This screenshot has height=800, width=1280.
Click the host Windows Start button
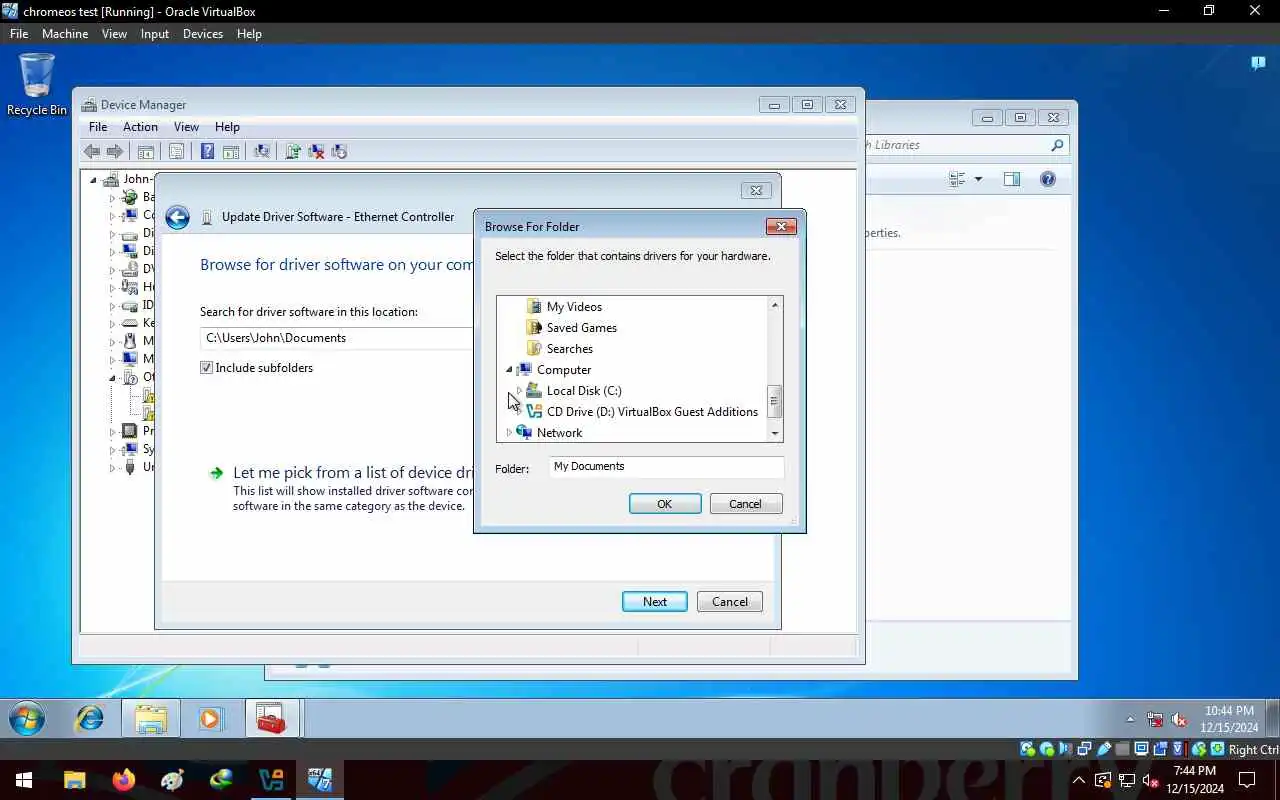pos(24,779)
